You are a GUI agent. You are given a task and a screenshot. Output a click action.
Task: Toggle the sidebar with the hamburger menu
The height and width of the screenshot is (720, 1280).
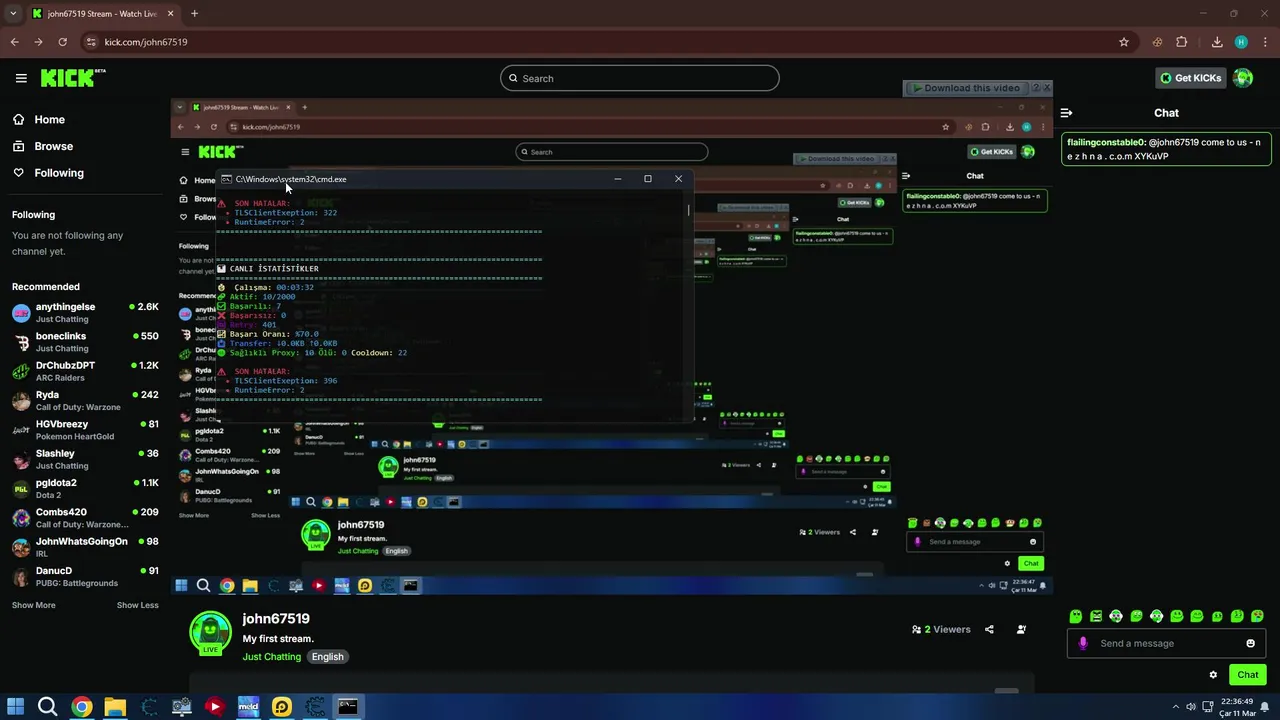[x=21, y=78]
